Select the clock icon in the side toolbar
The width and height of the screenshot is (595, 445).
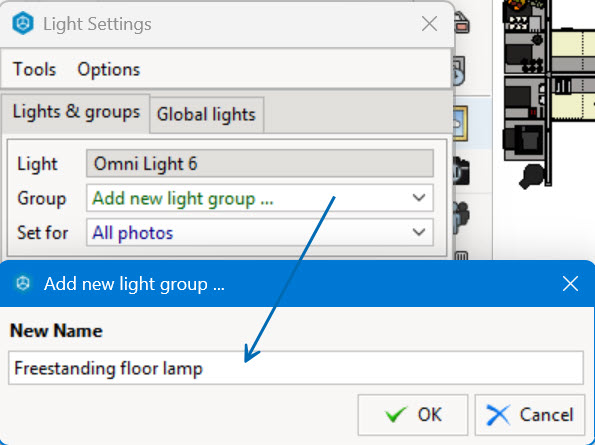(x=459, y=72)
